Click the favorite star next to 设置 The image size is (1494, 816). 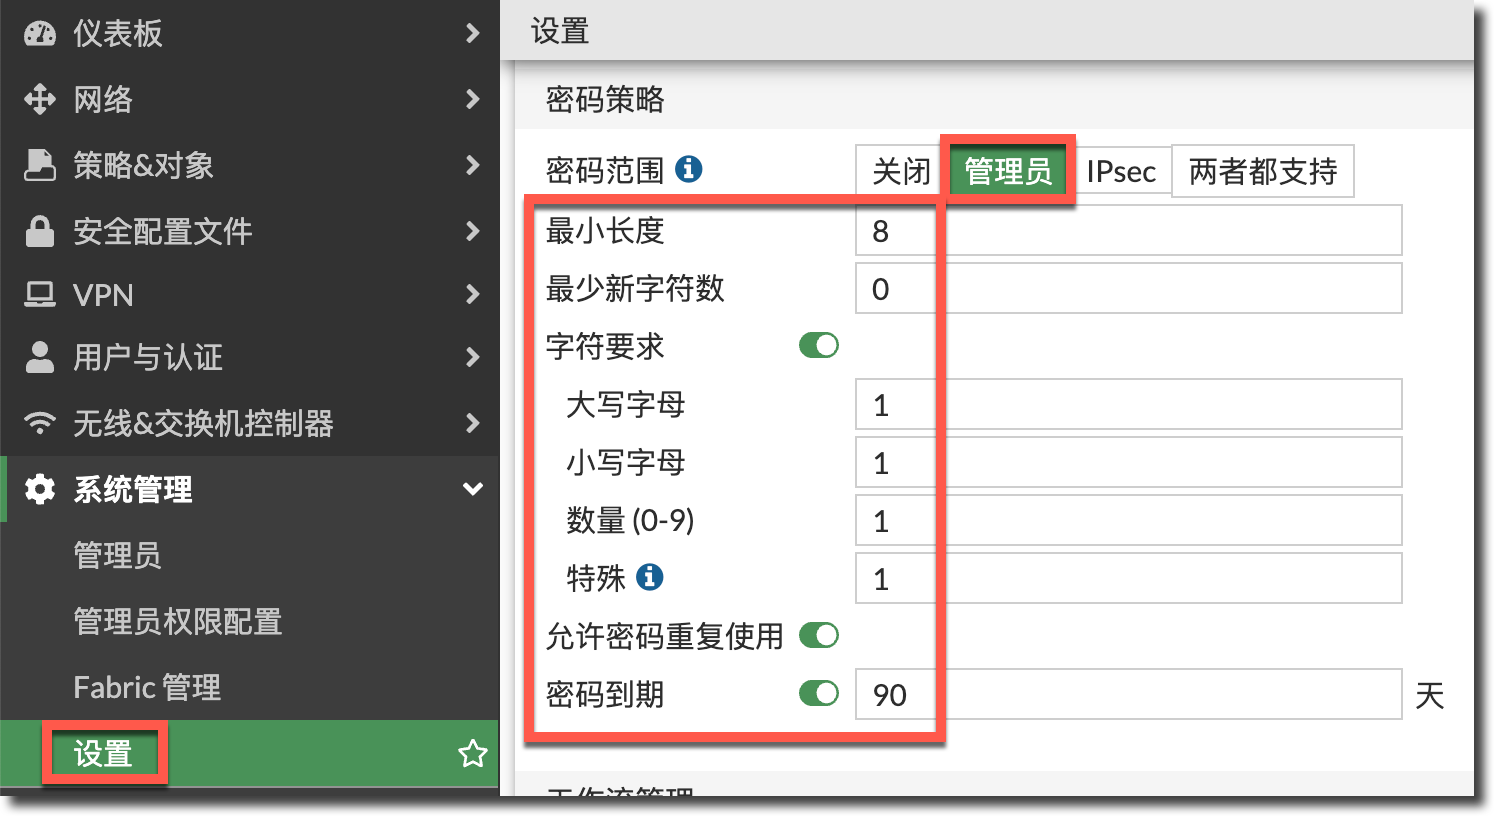tap(472, 753)
